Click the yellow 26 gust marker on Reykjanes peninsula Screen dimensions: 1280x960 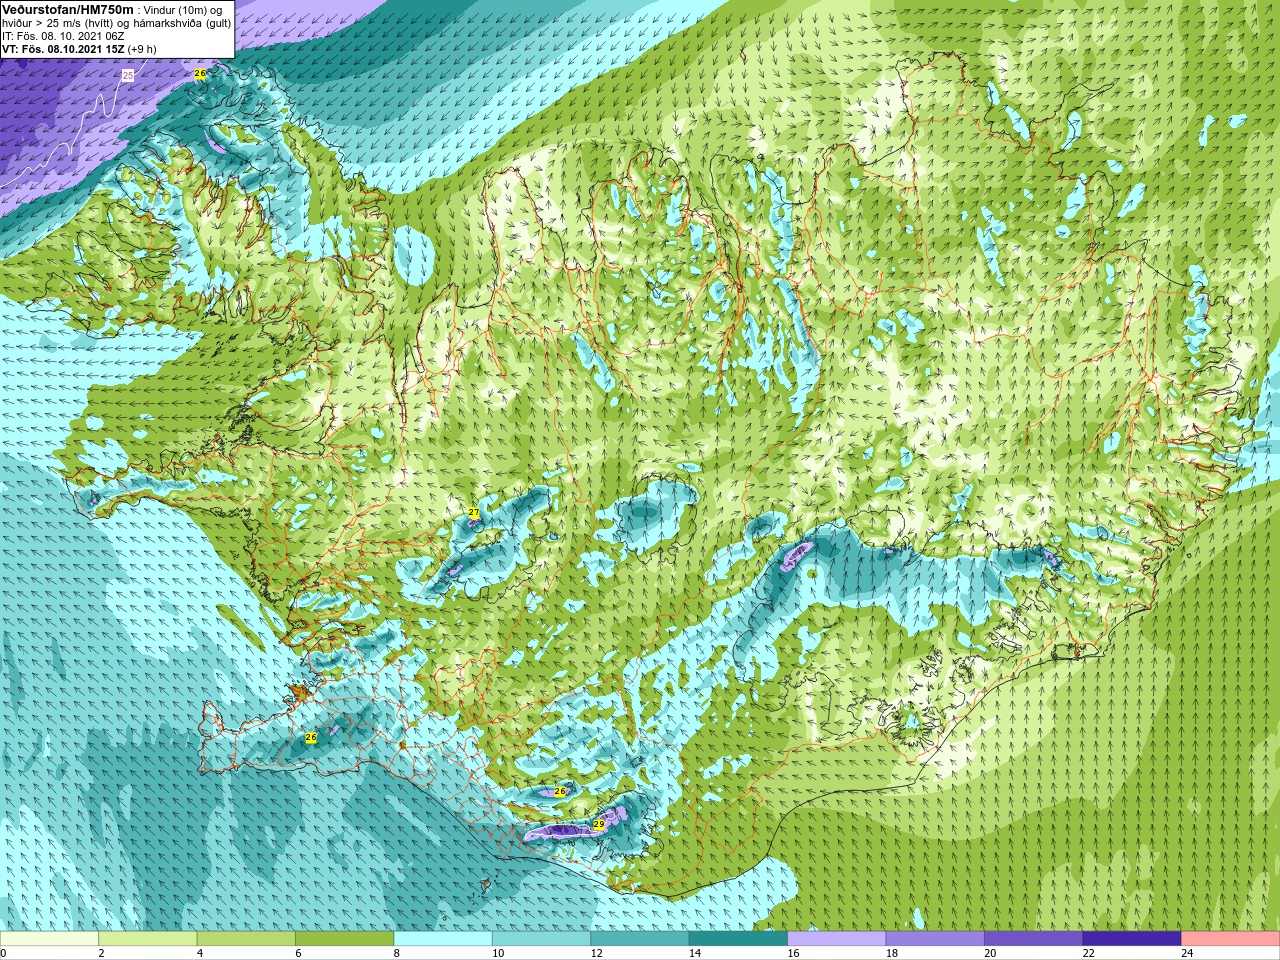pos(311,737)
